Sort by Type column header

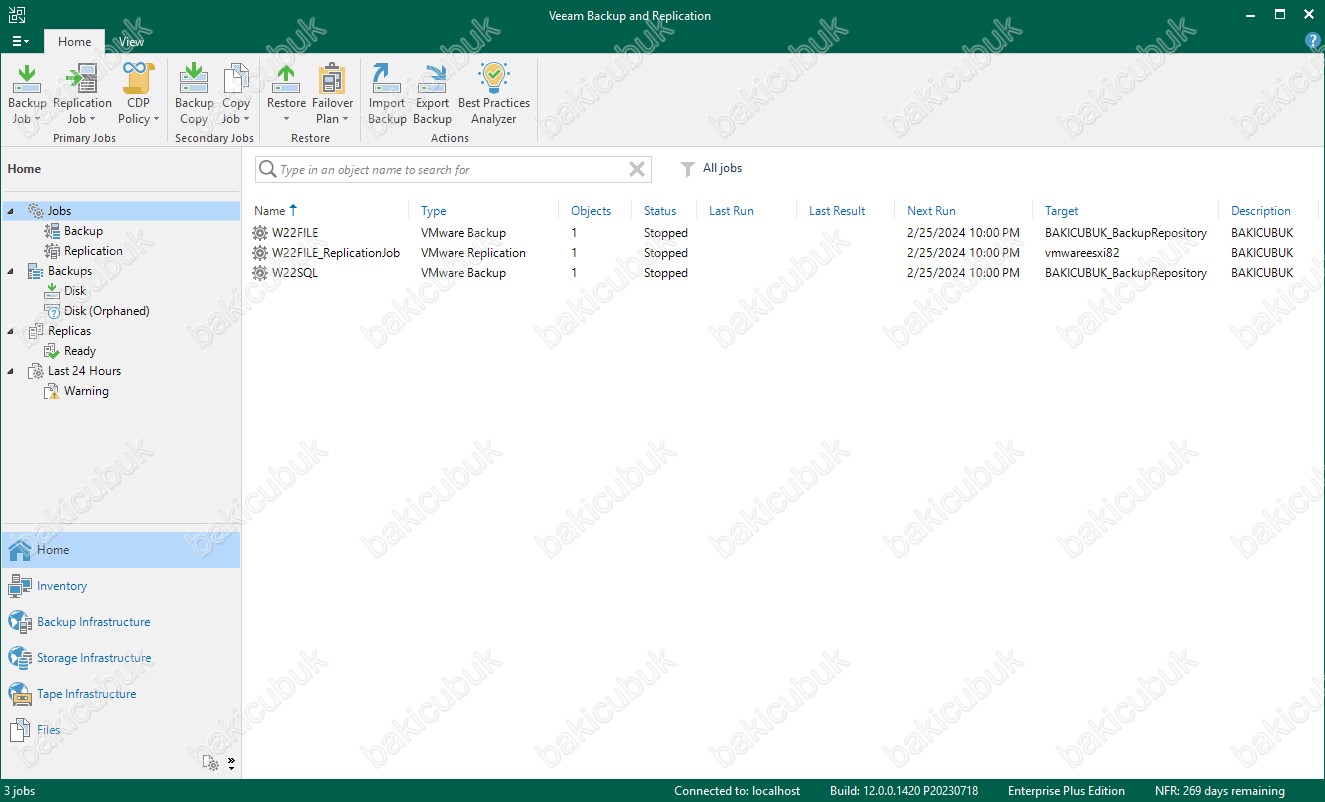point(434,211)
